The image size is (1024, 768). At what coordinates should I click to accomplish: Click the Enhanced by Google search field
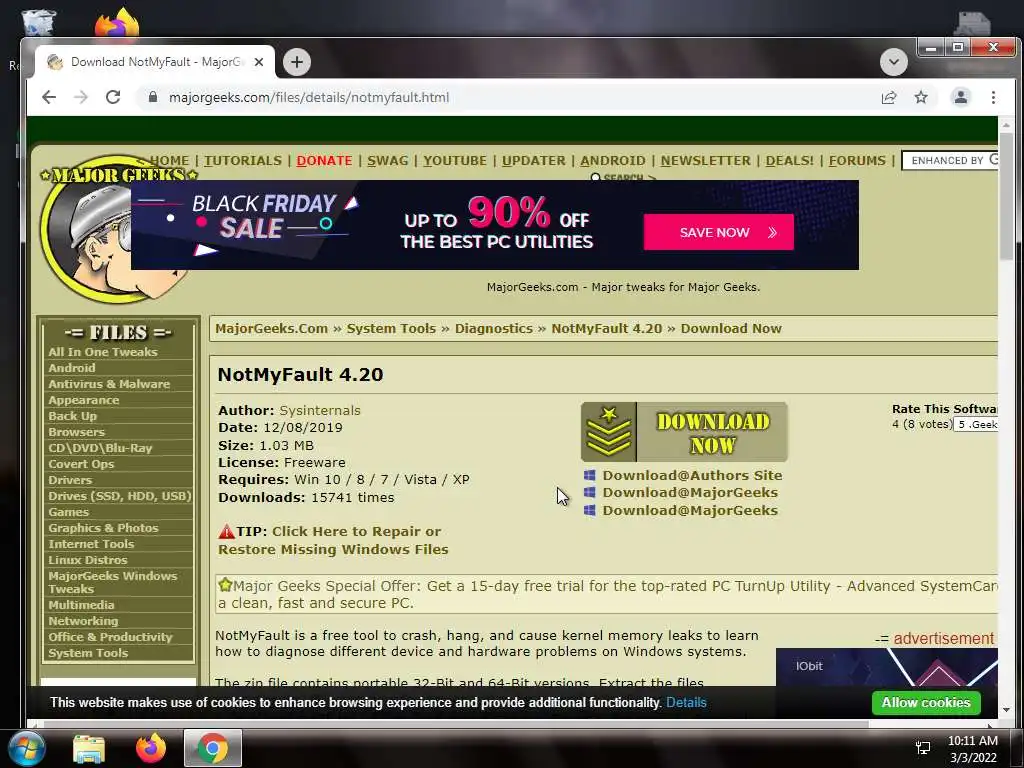point(950,161)
